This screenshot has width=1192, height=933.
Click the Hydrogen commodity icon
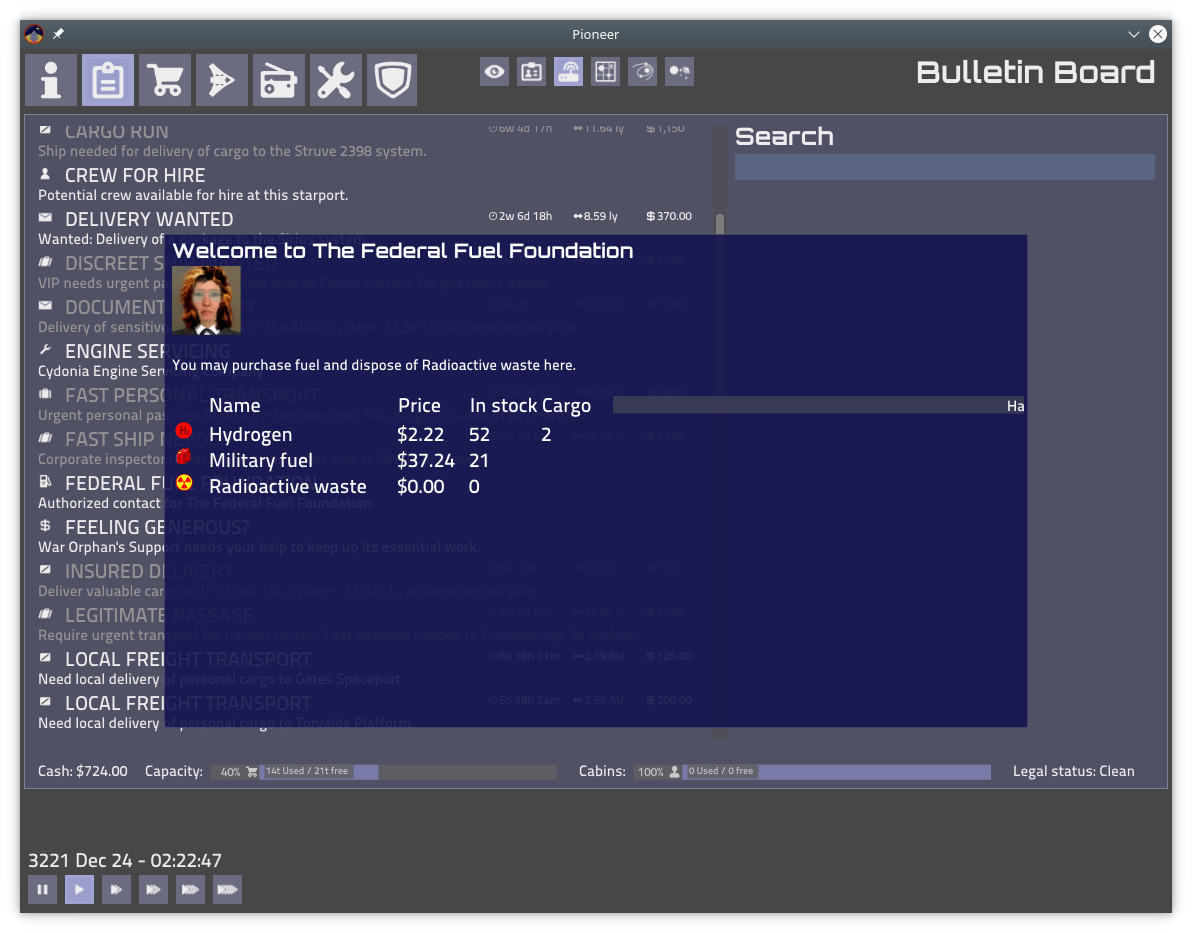click(x=184, y=431)
